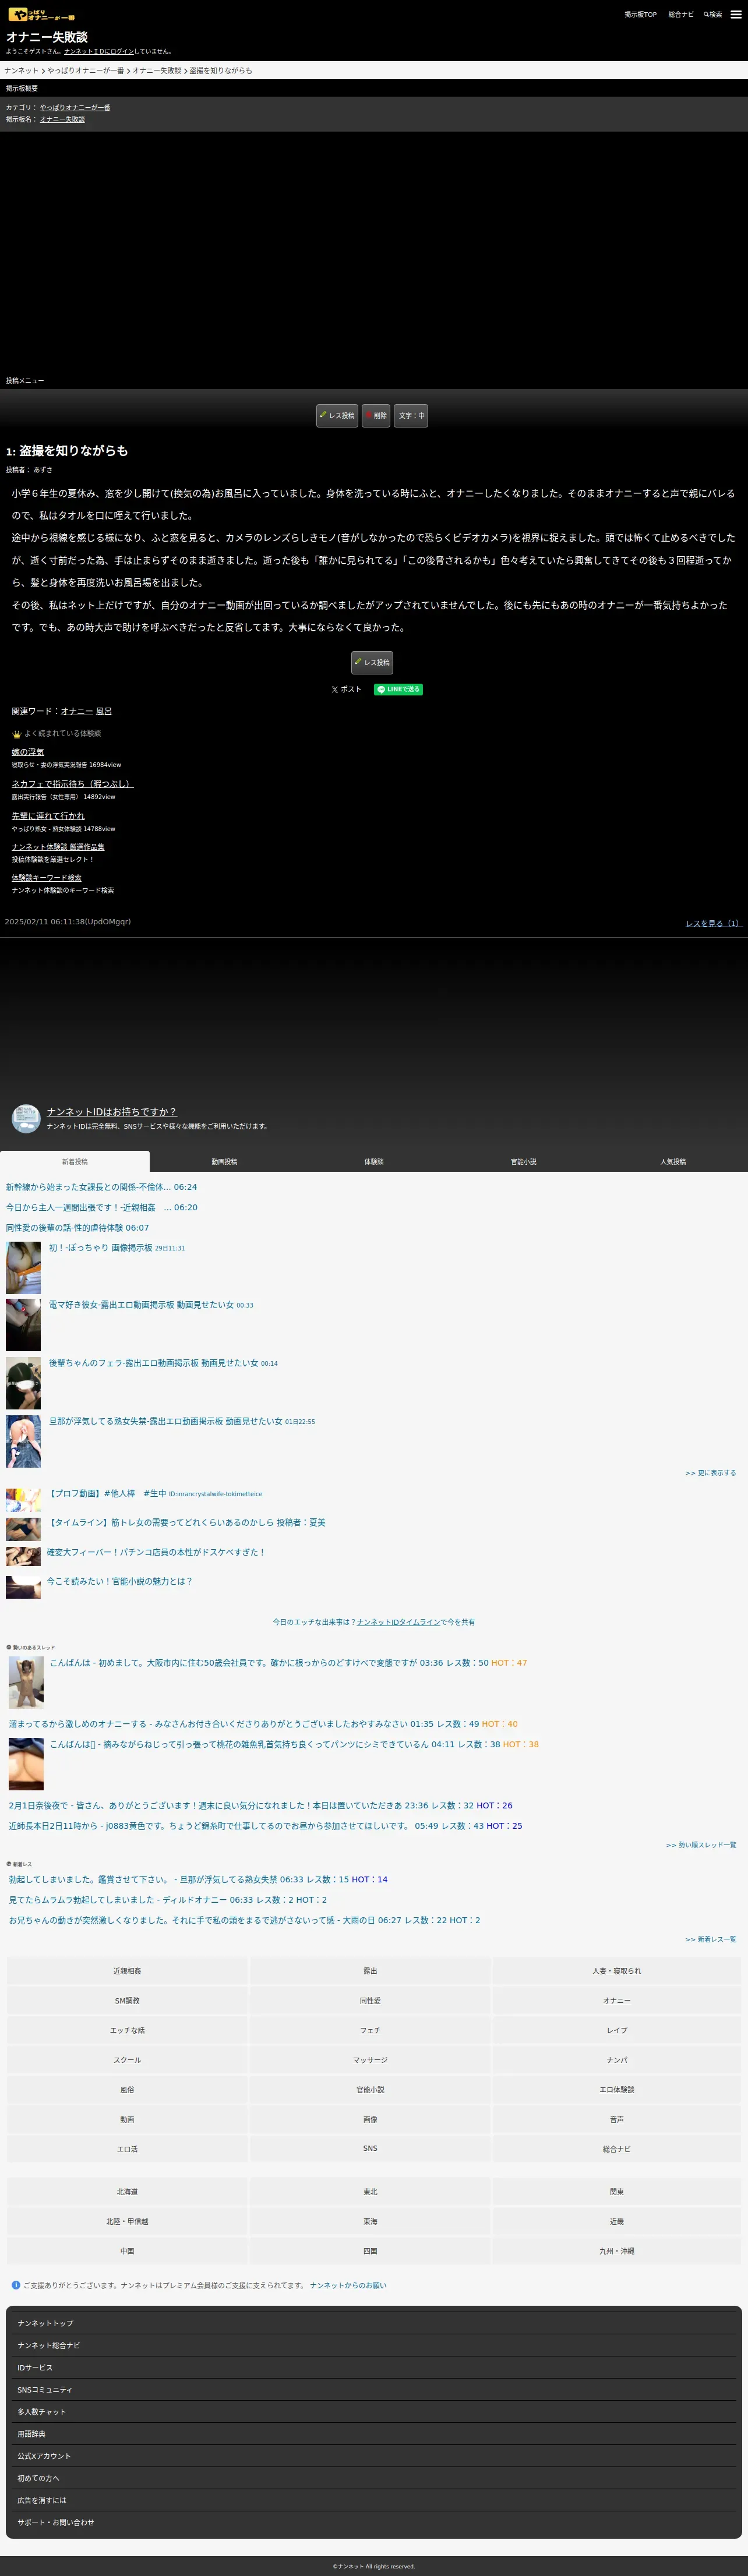The image size is (748, 2576).
Task: Click the round avatar beside ナンネットID prompt
Action: coord(26,1118)
